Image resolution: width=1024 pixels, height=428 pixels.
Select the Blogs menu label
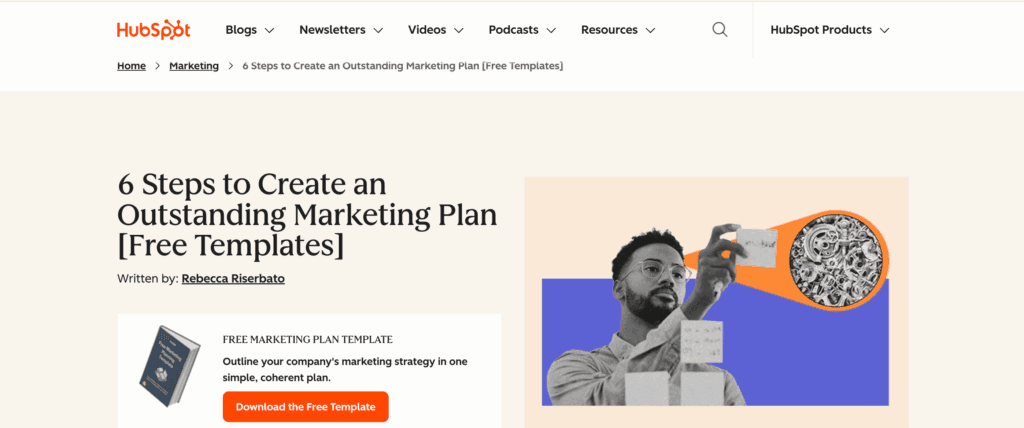click(241, 30)
